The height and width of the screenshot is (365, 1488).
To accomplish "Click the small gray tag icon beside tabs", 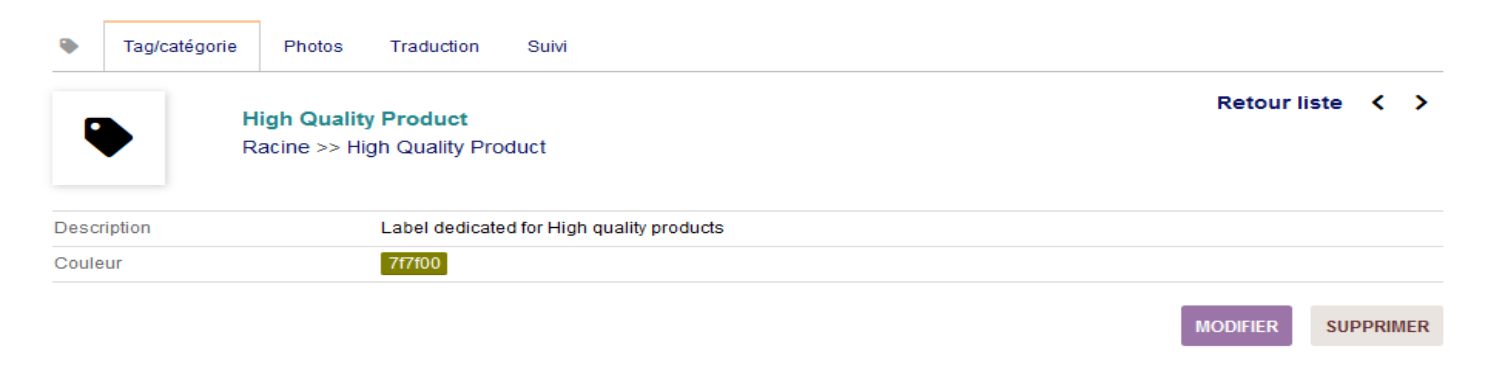I will 69,46.
